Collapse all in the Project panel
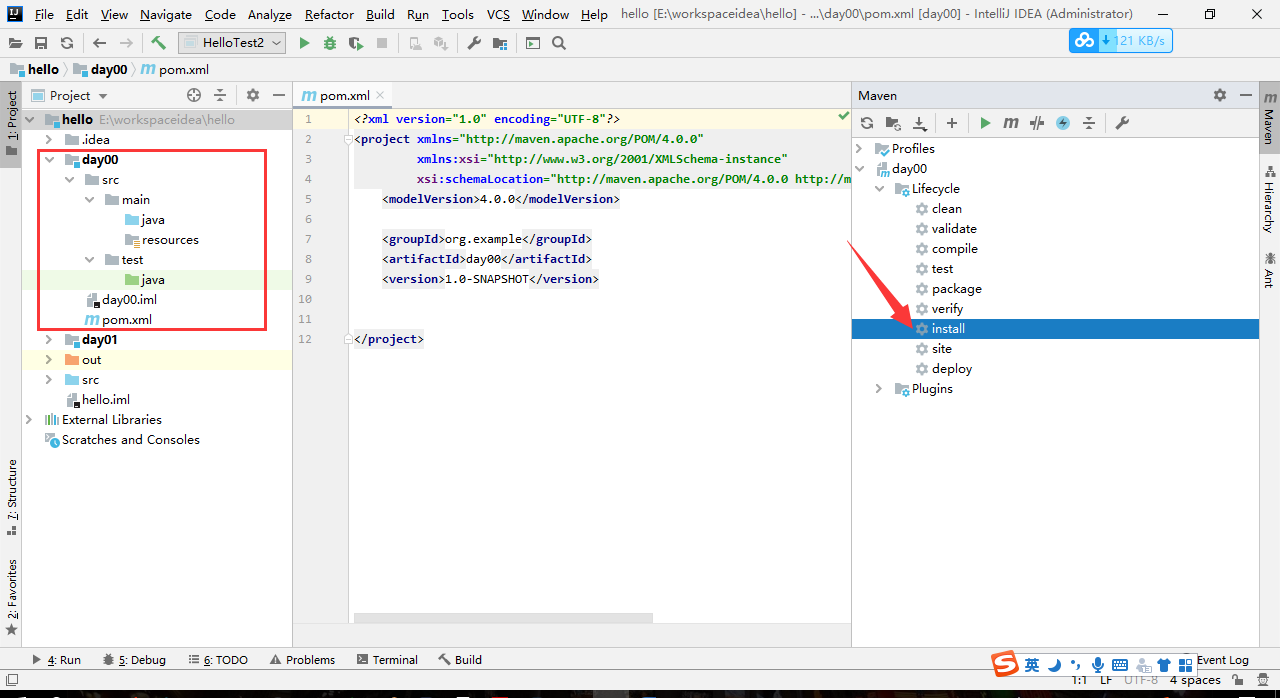 point(220,95)
